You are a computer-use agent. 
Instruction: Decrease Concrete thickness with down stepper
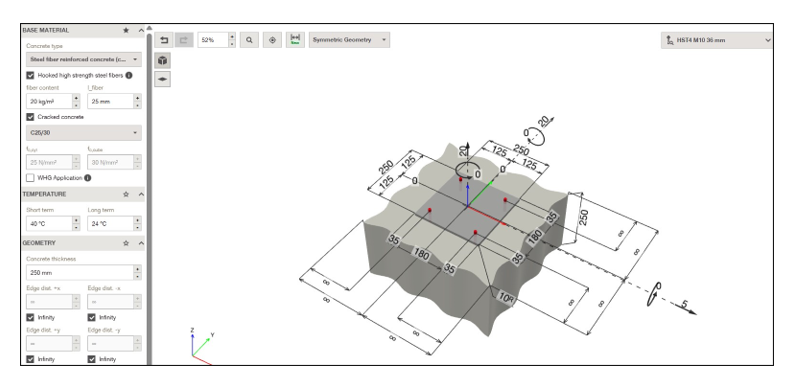coord(138,276)
